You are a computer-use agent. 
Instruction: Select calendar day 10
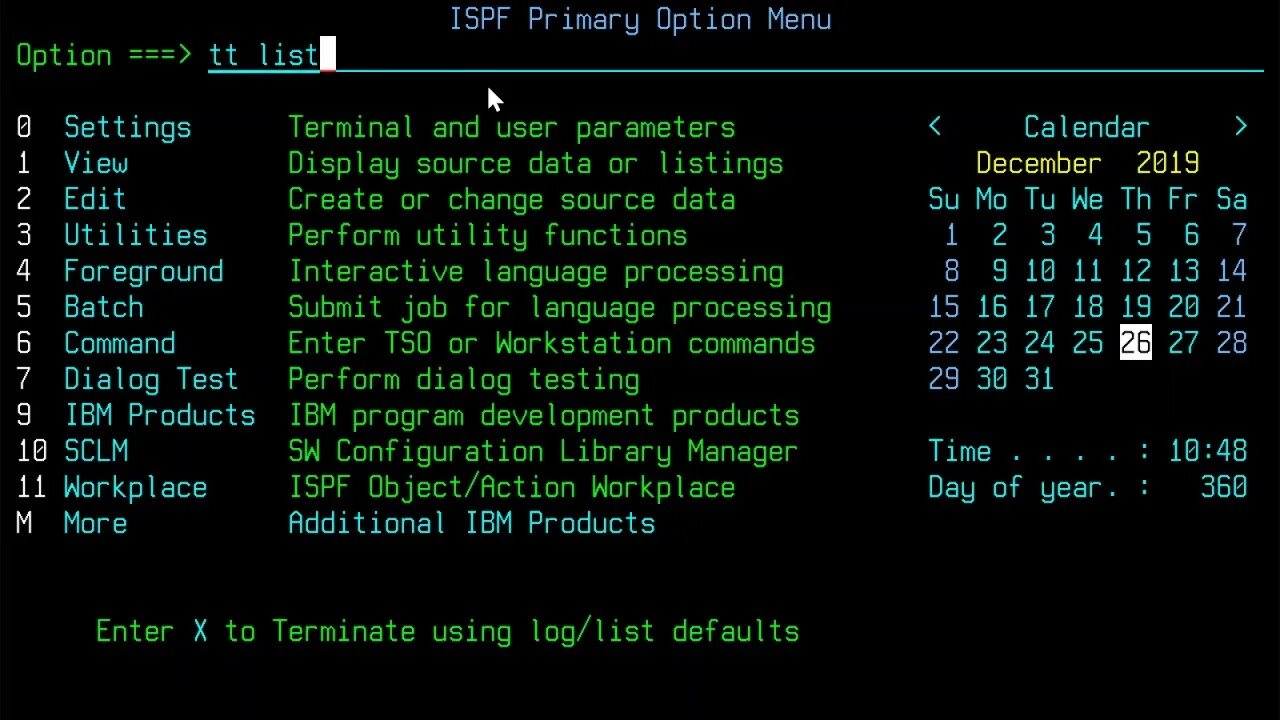coord(1039,271)
